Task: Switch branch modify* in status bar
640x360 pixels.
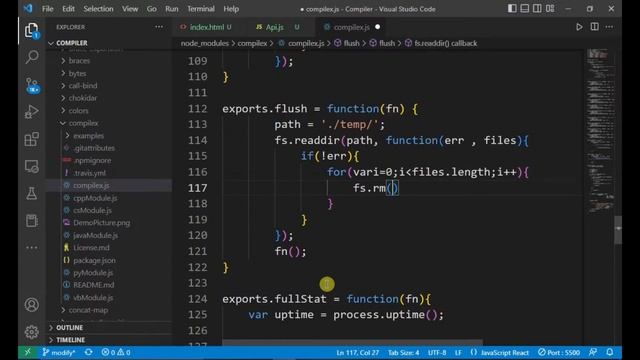Action: pyautogui.click(x=59, y=352)
